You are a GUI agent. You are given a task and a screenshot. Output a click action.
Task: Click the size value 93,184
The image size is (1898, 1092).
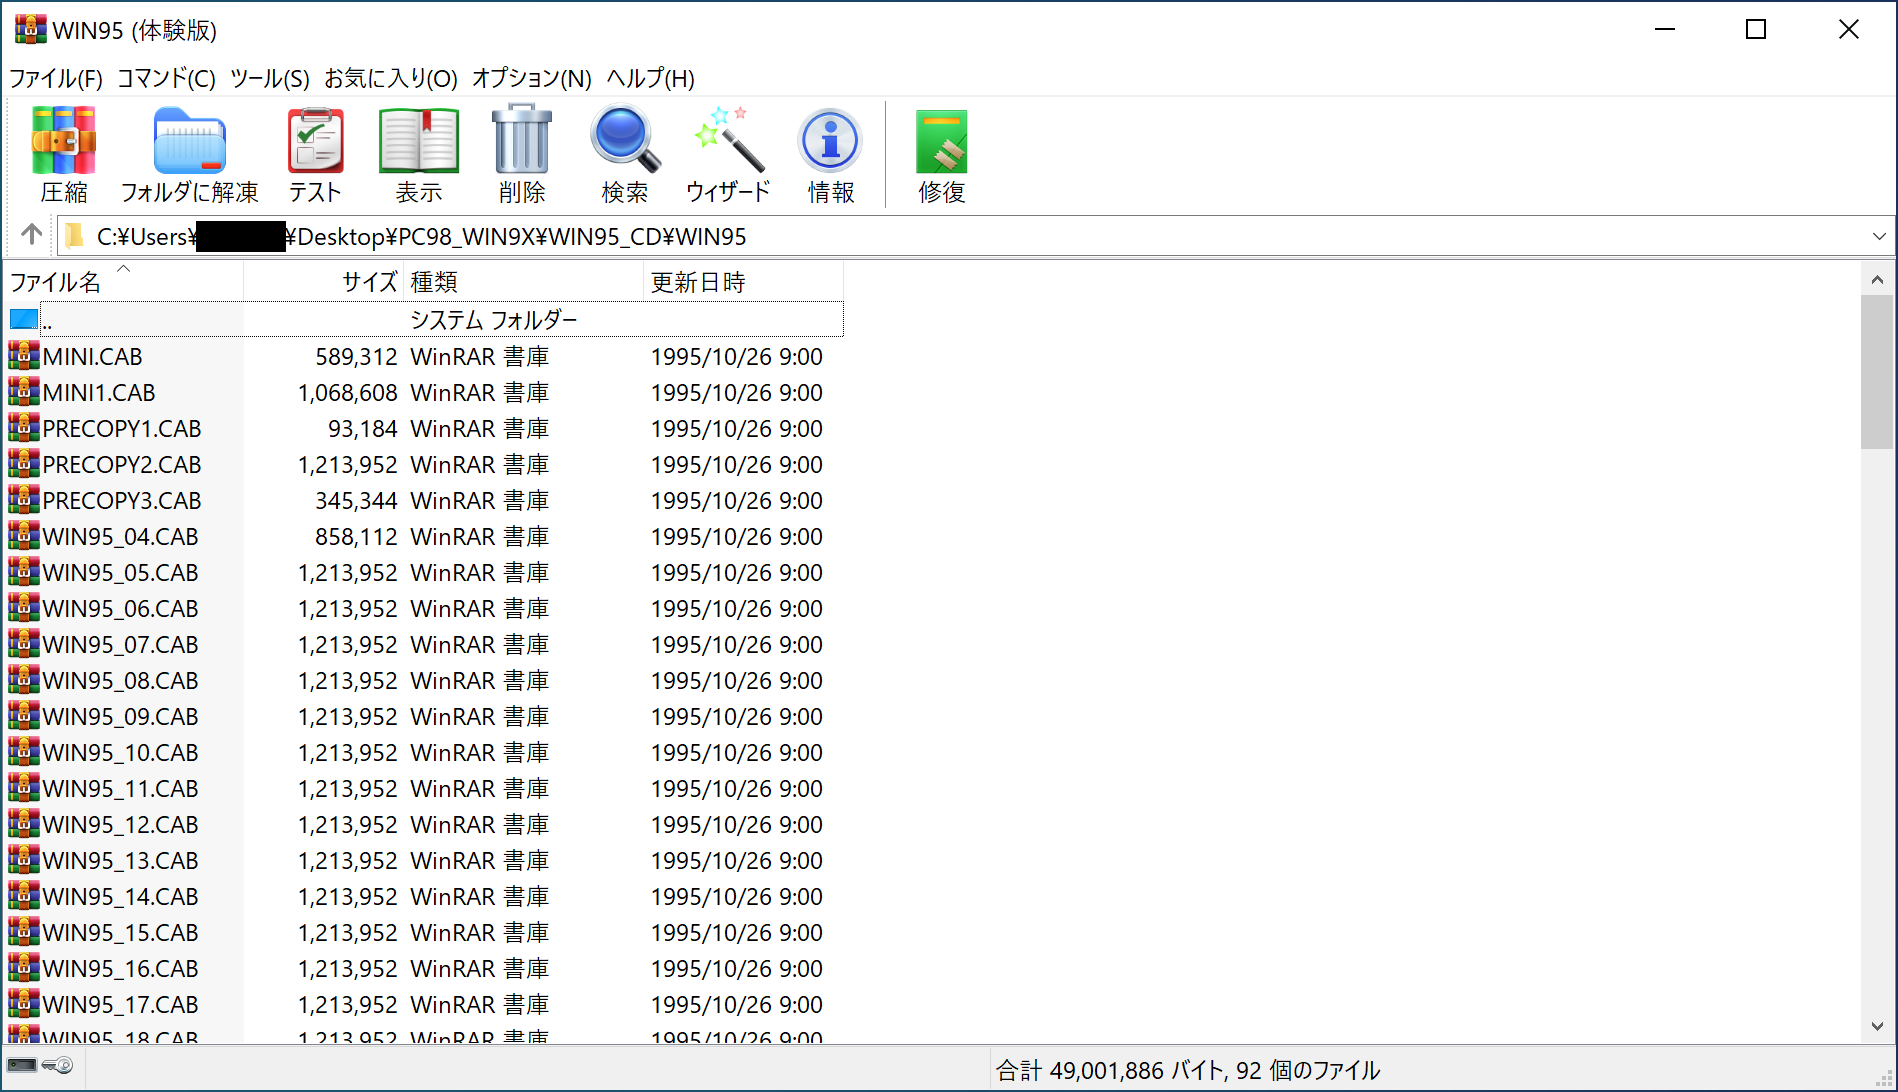(x=363, y=428)
